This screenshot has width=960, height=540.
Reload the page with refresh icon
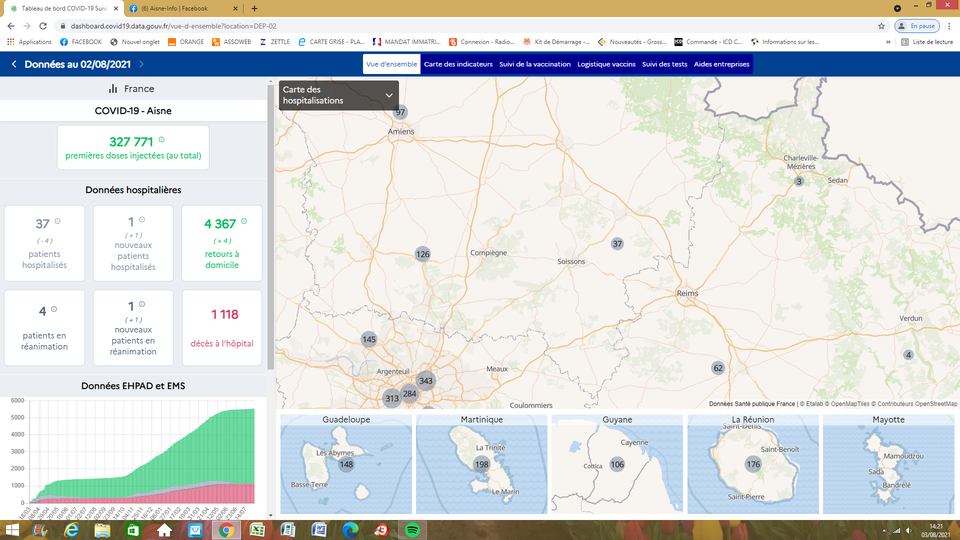[43, 26]
